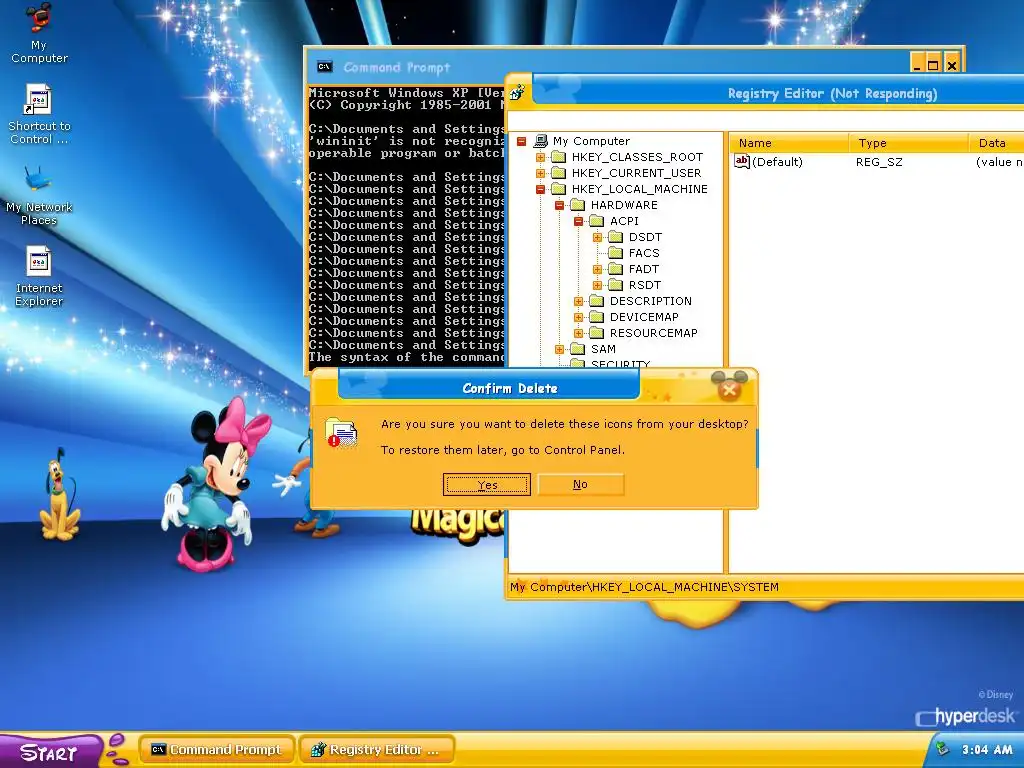Click the Confirm Delete warning icon
This screenshot has height=768, width=1024.
point(341,432)
